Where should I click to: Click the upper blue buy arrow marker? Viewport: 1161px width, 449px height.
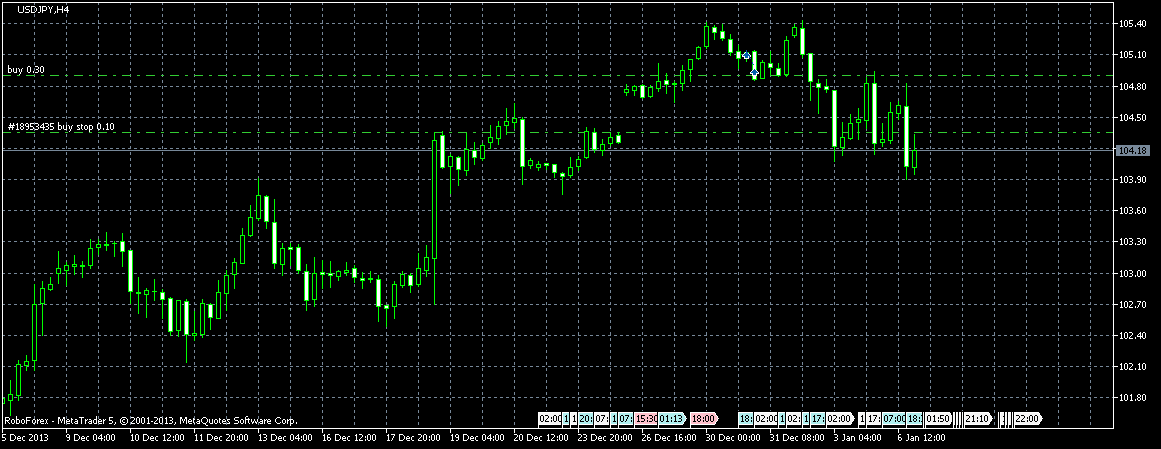coord(746,55)
